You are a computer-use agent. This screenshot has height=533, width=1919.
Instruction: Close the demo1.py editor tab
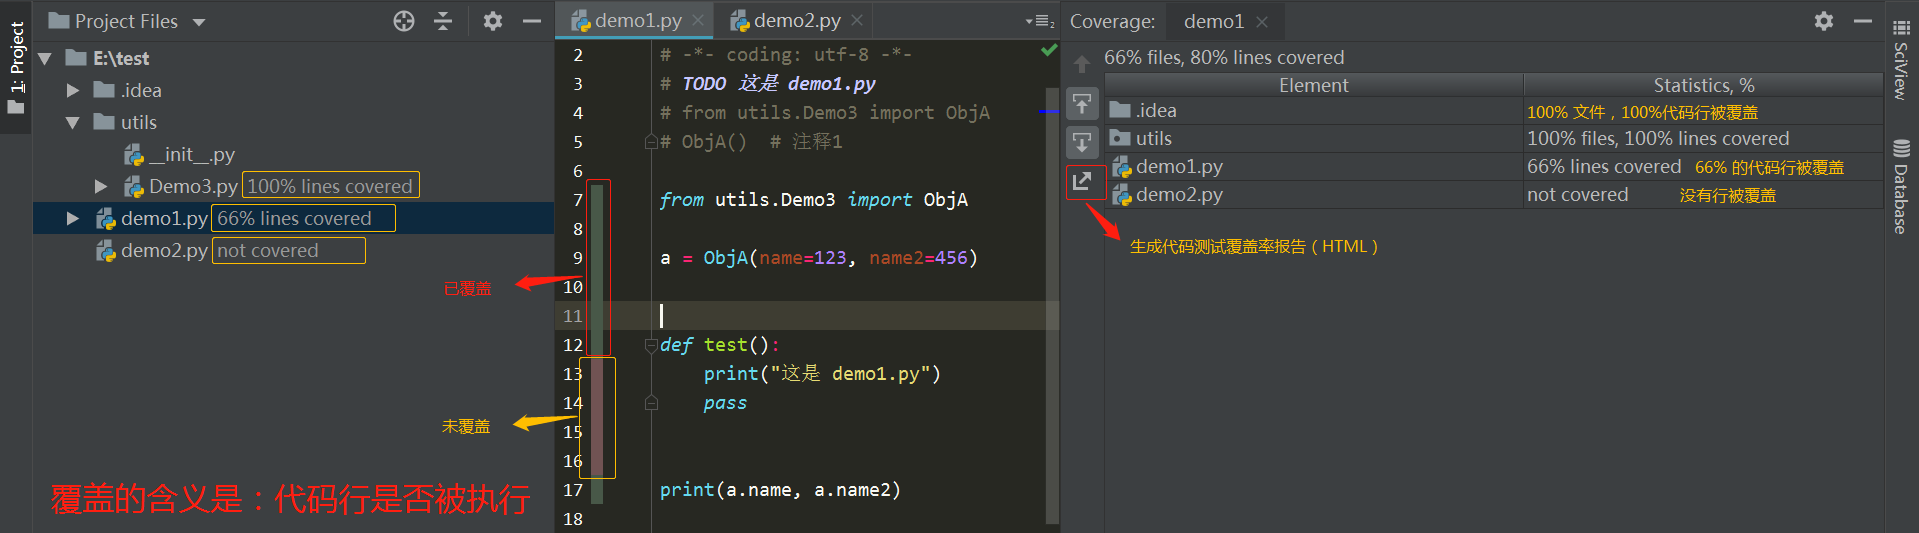click(x=698, y=20)
